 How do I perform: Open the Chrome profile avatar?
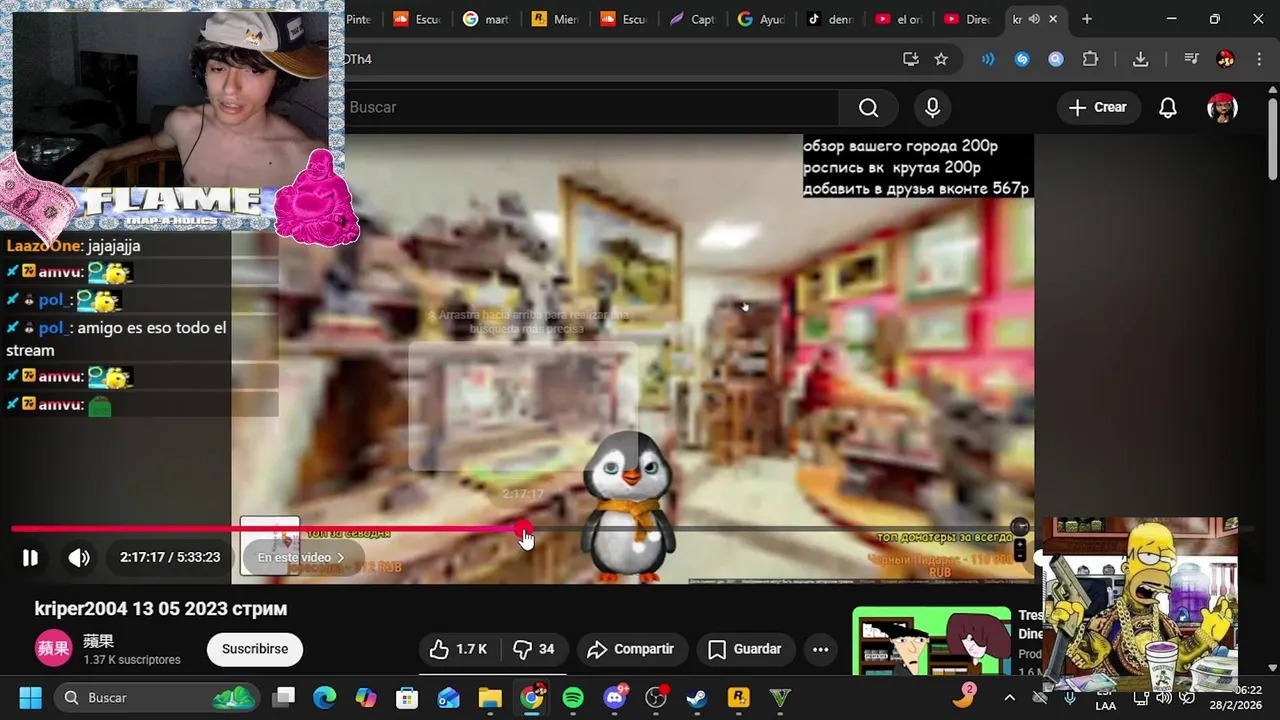1225,59
